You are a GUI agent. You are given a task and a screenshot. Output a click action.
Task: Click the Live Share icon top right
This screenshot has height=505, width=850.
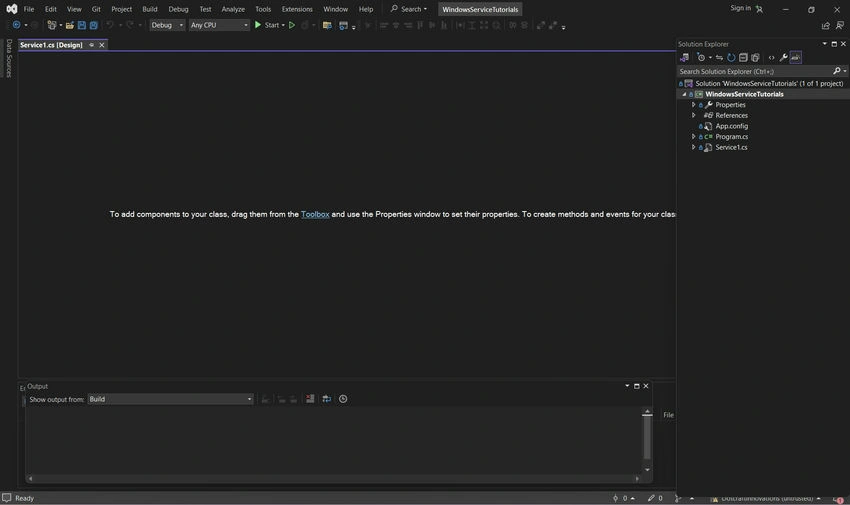tap(826, 25)
